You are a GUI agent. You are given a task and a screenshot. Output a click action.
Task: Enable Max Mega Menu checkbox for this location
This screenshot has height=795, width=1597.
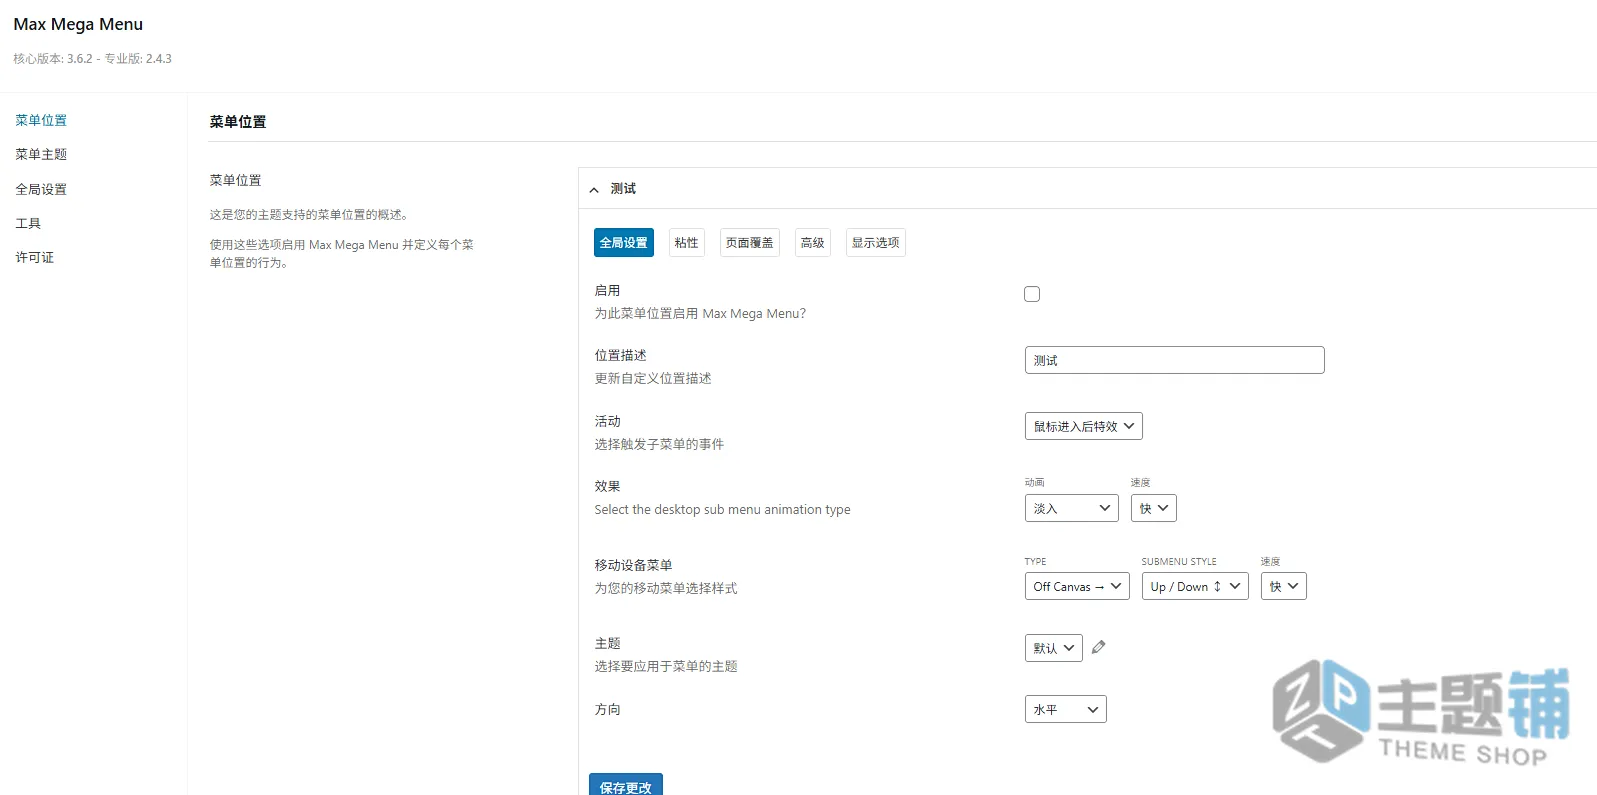pos(1032,294)
